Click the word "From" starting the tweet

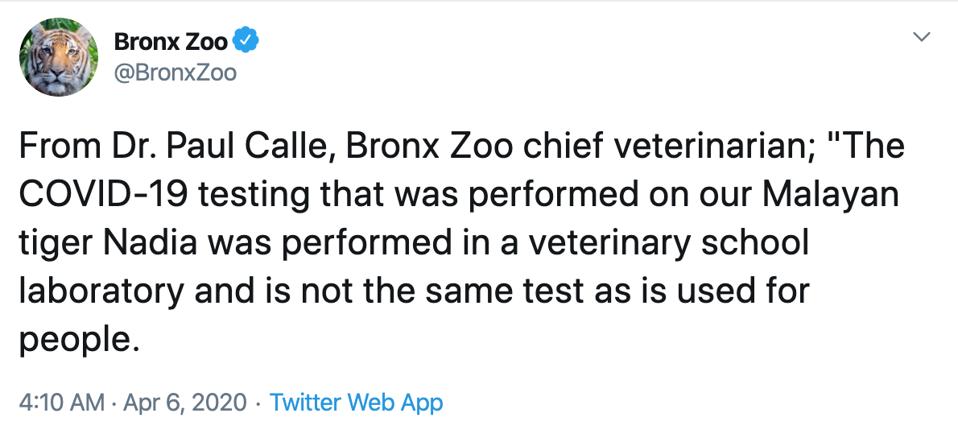point(60,148)
